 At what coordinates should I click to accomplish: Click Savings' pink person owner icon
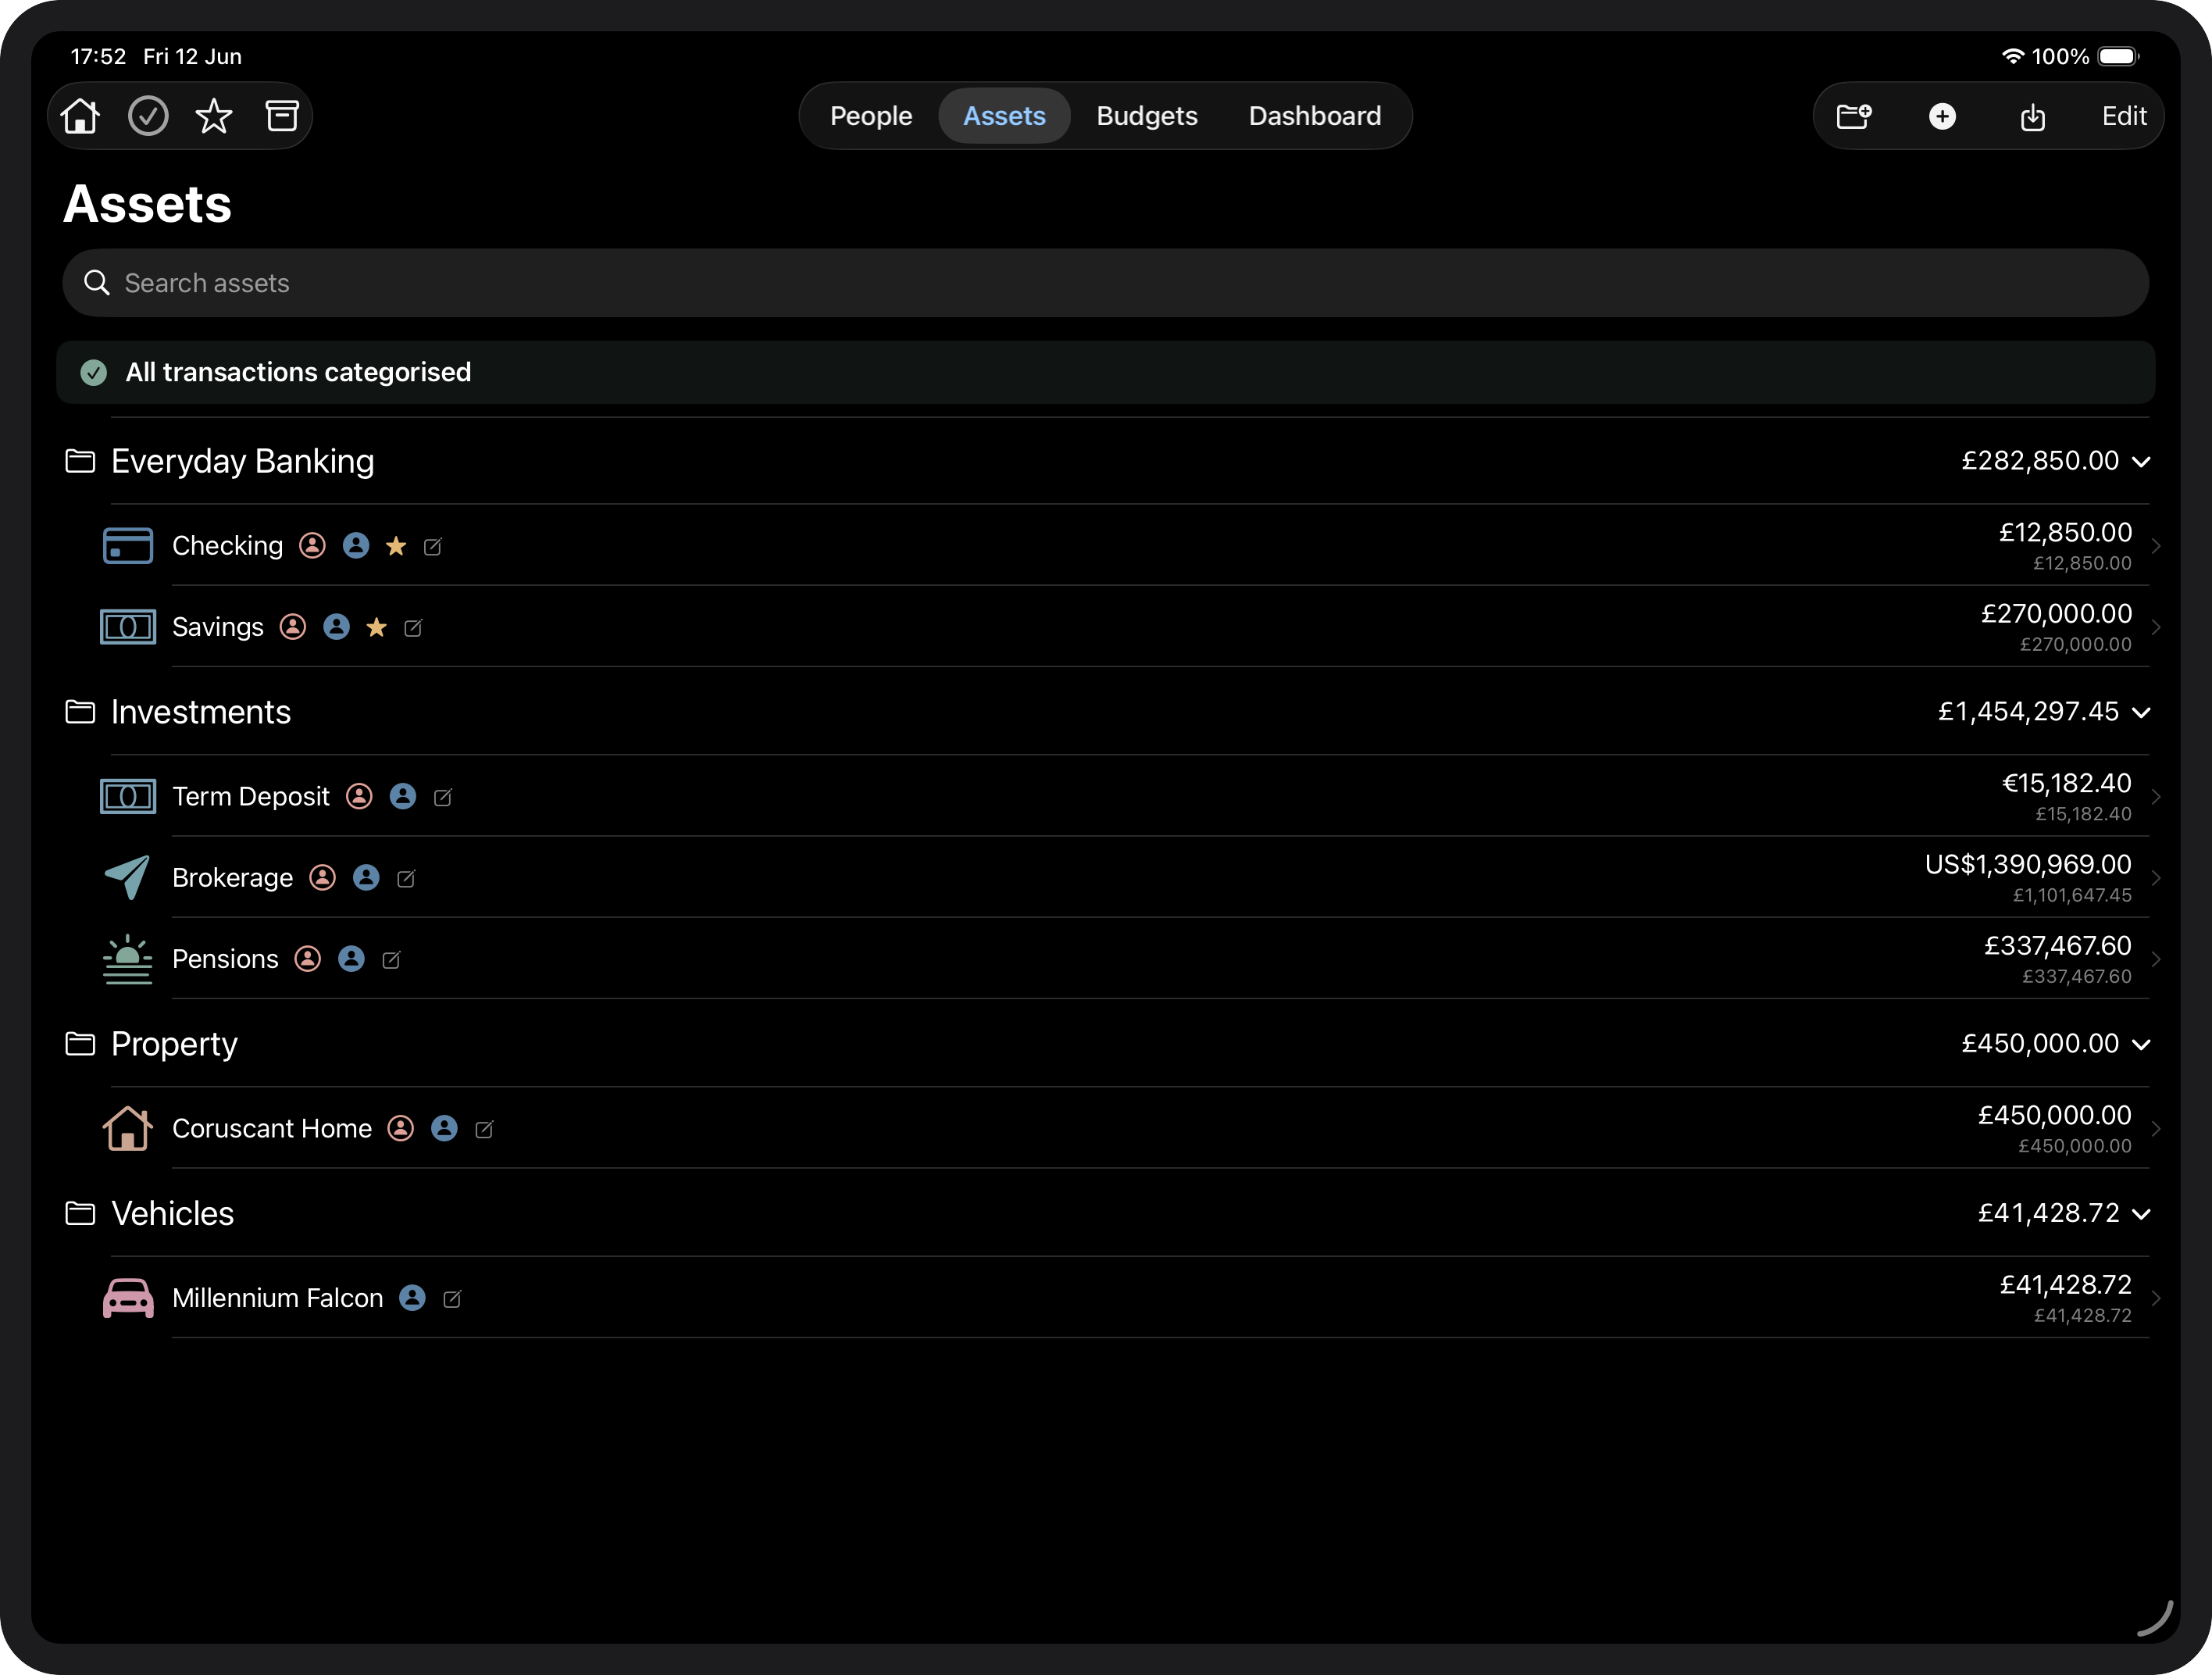292,627
